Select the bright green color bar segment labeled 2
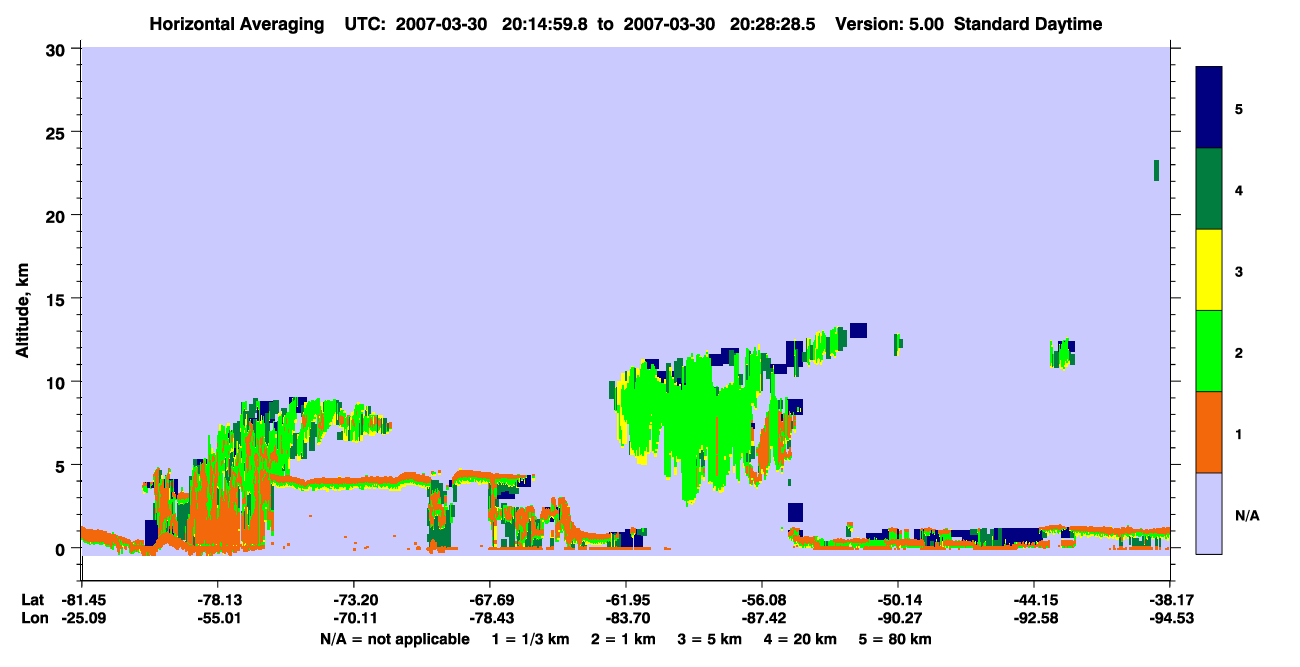 tap(1209, 351)
